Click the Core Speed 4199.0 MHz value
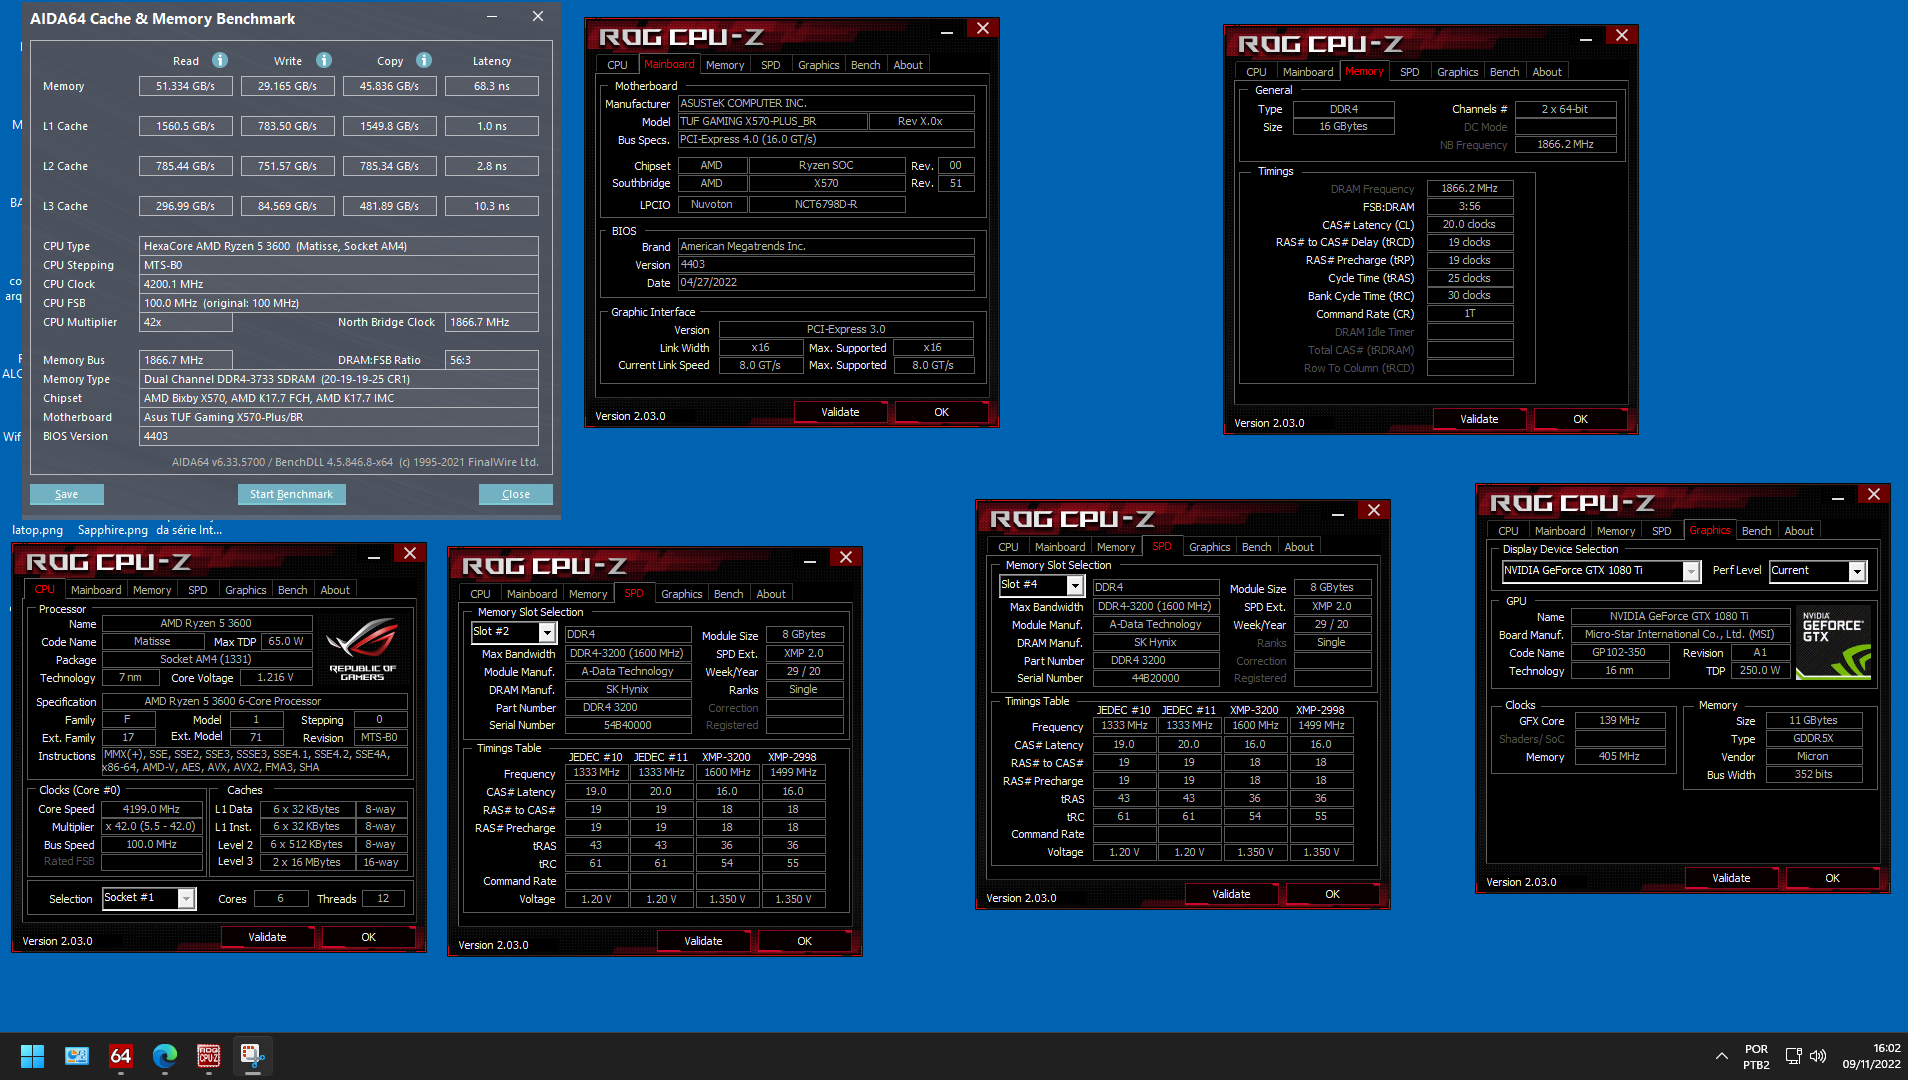The width and height of the screenshot is (1908, 1080). [x=151, y=809]
